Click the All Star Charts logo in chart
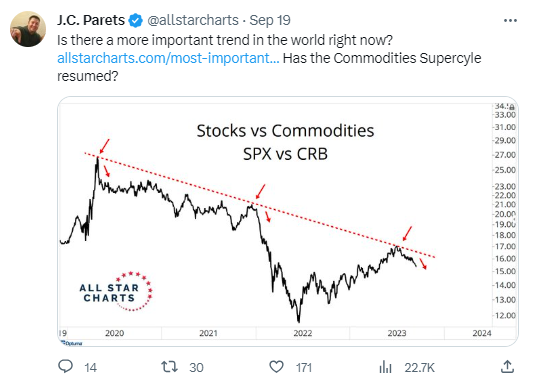The image size is (534, 387). tap(116, 291)
